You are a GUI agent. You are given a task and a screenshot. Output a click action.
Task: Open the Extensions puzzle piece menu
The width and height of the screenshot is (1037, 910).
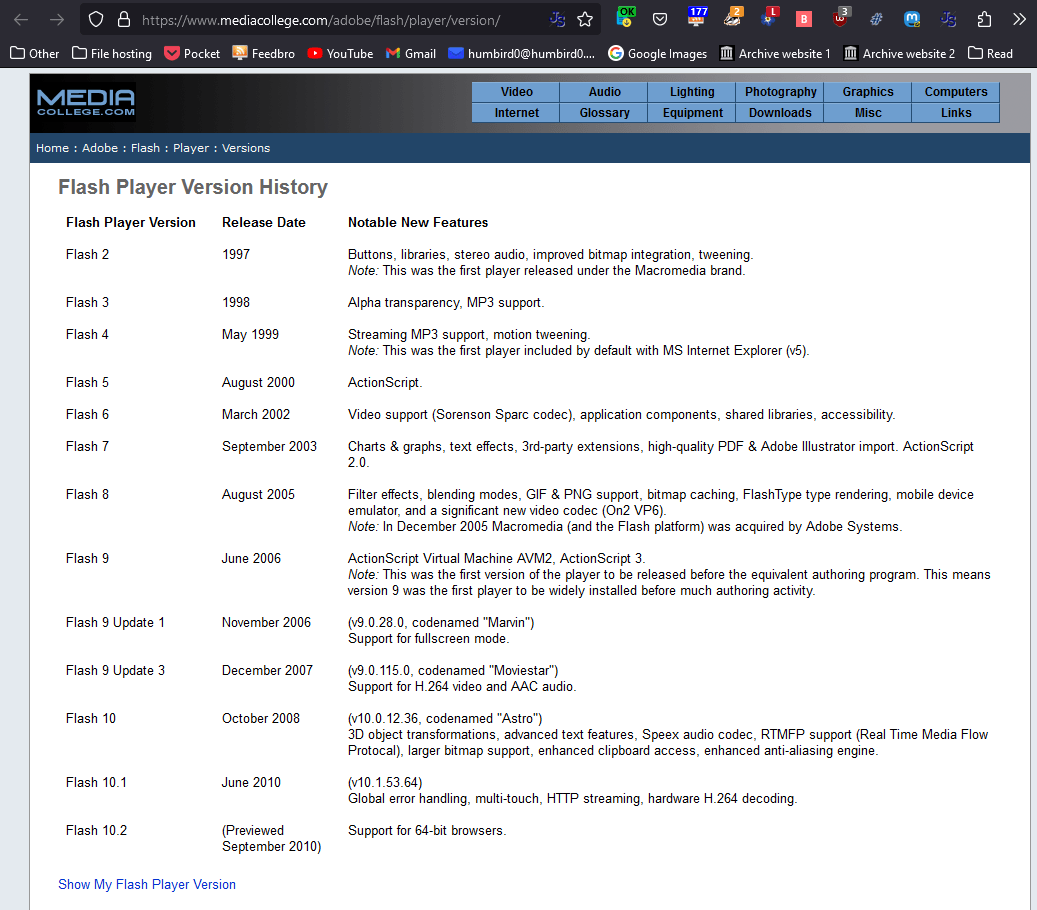click(984, 19)
